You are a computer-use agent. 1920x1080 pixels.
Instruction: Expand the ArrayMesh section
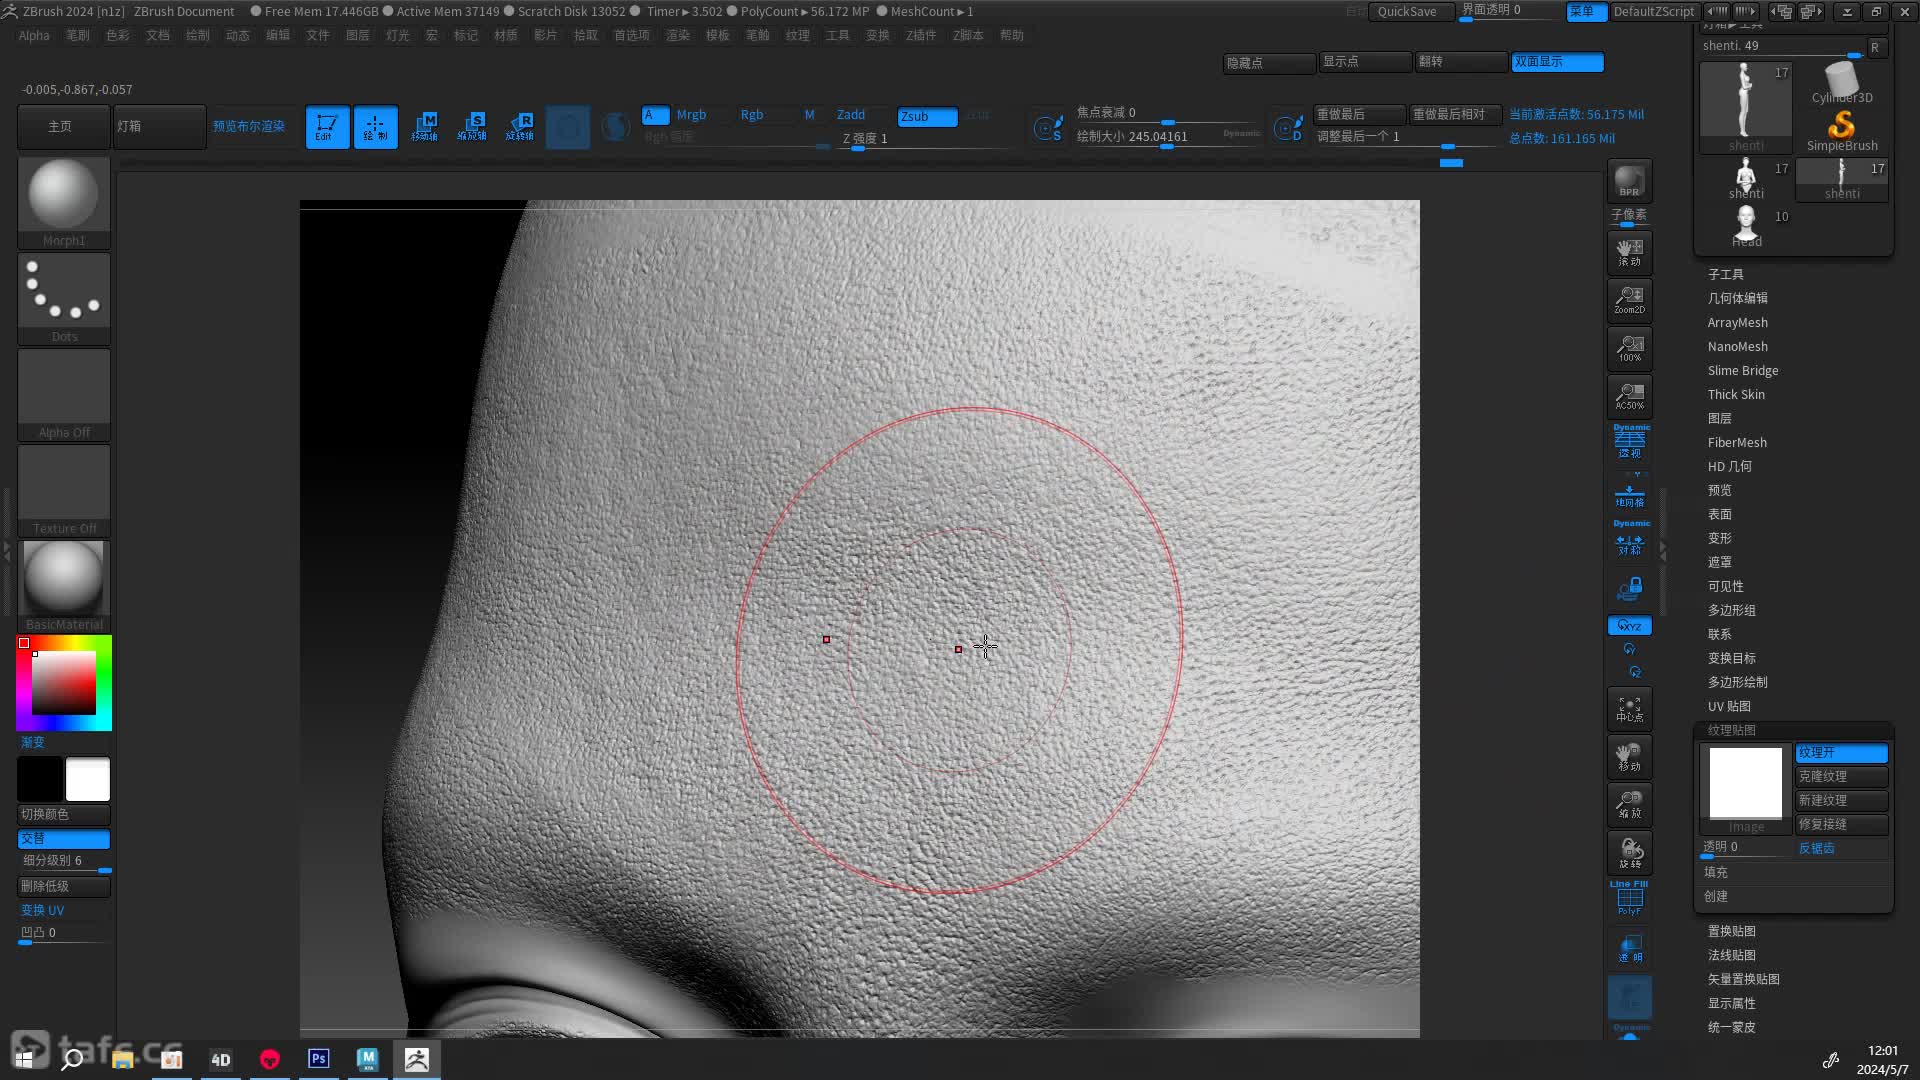click(x=1737, y=322)
